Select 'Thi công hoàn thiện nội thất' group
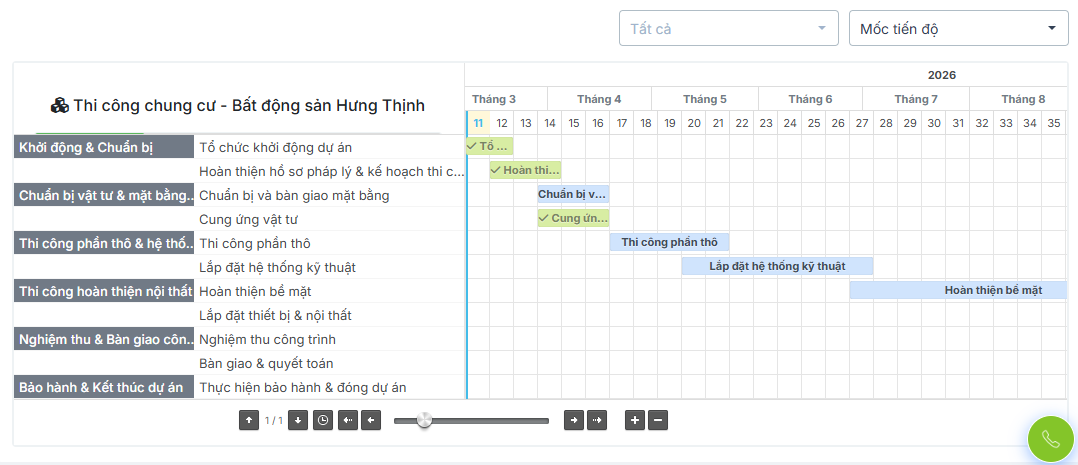Image resolution: width=1078 pixels, height=465 pixels. [x=104, y=291]
